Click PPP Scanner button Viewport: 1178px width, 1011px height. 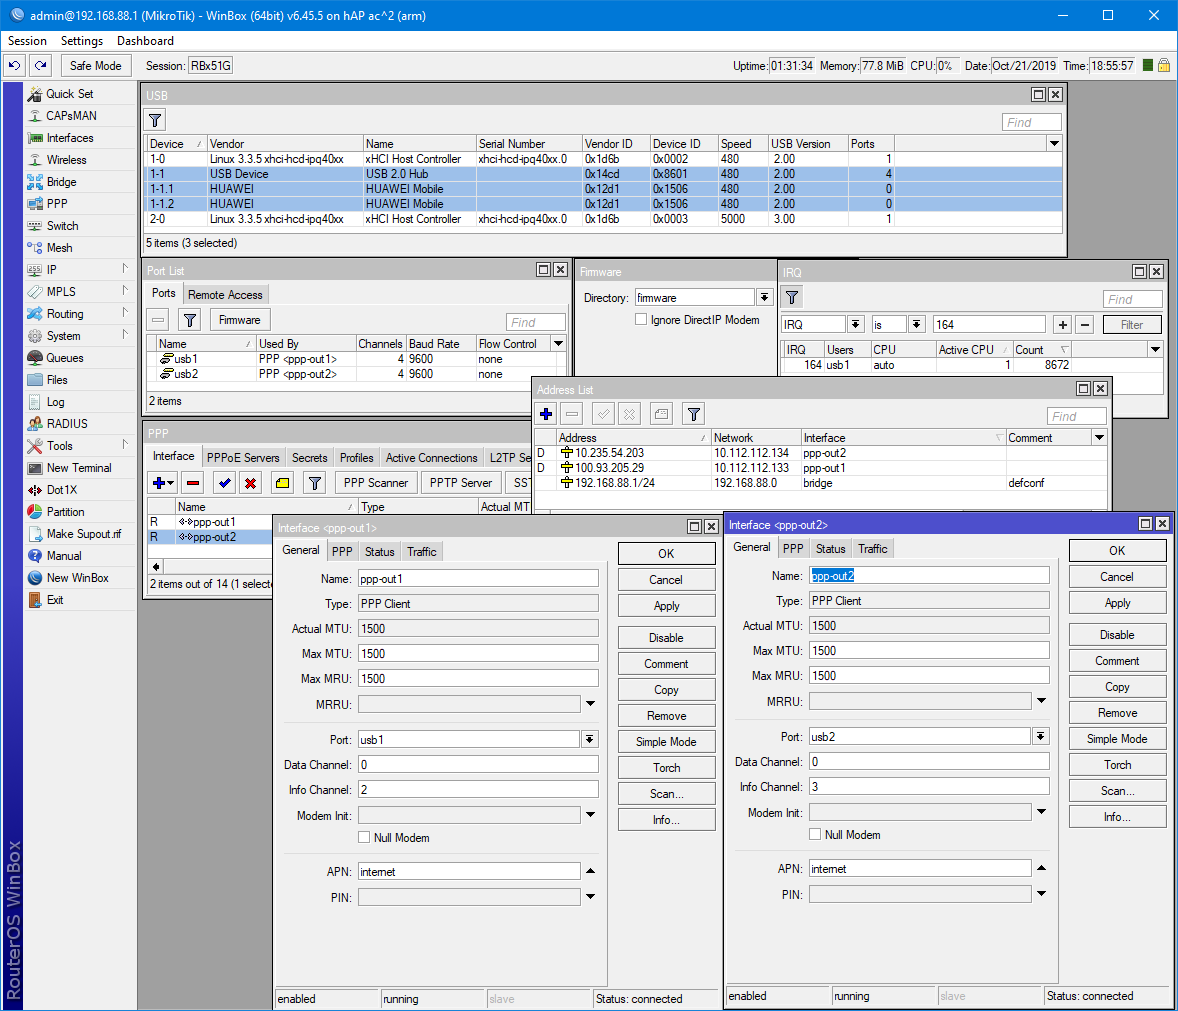click(x=376, y=483)
